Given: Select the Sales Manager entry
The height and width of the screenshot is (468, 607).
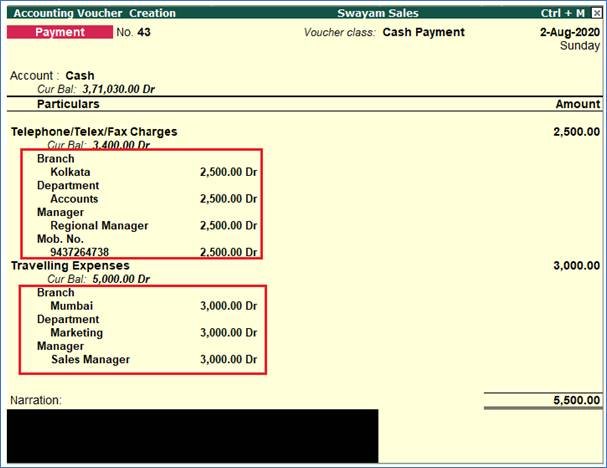Looking at the screenshot, I should (x=90, y=359).
